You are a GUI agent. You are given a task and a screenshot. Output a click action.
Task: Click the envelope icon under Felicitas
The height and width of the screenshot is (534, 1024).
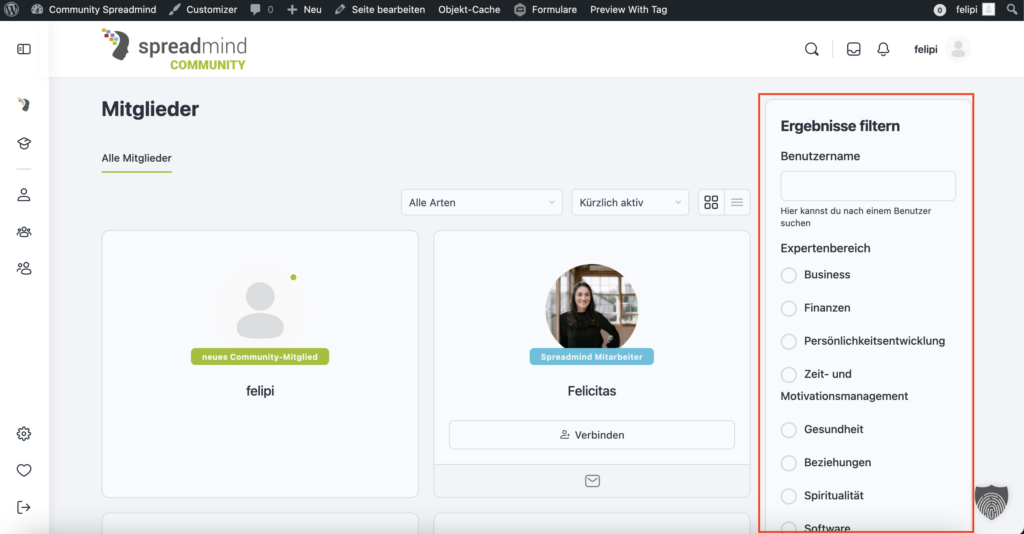[592, 481]
